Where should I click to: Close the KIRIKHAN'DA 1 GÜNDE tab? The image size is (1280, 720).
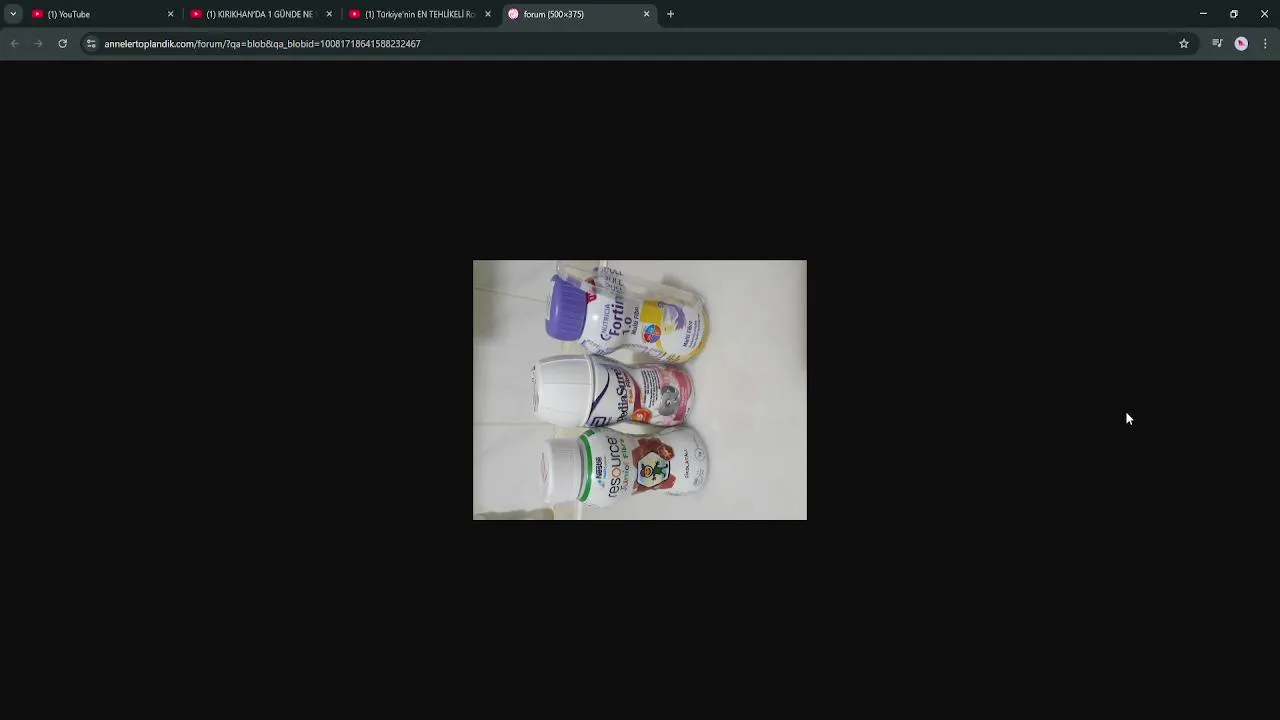pos(329,14)
